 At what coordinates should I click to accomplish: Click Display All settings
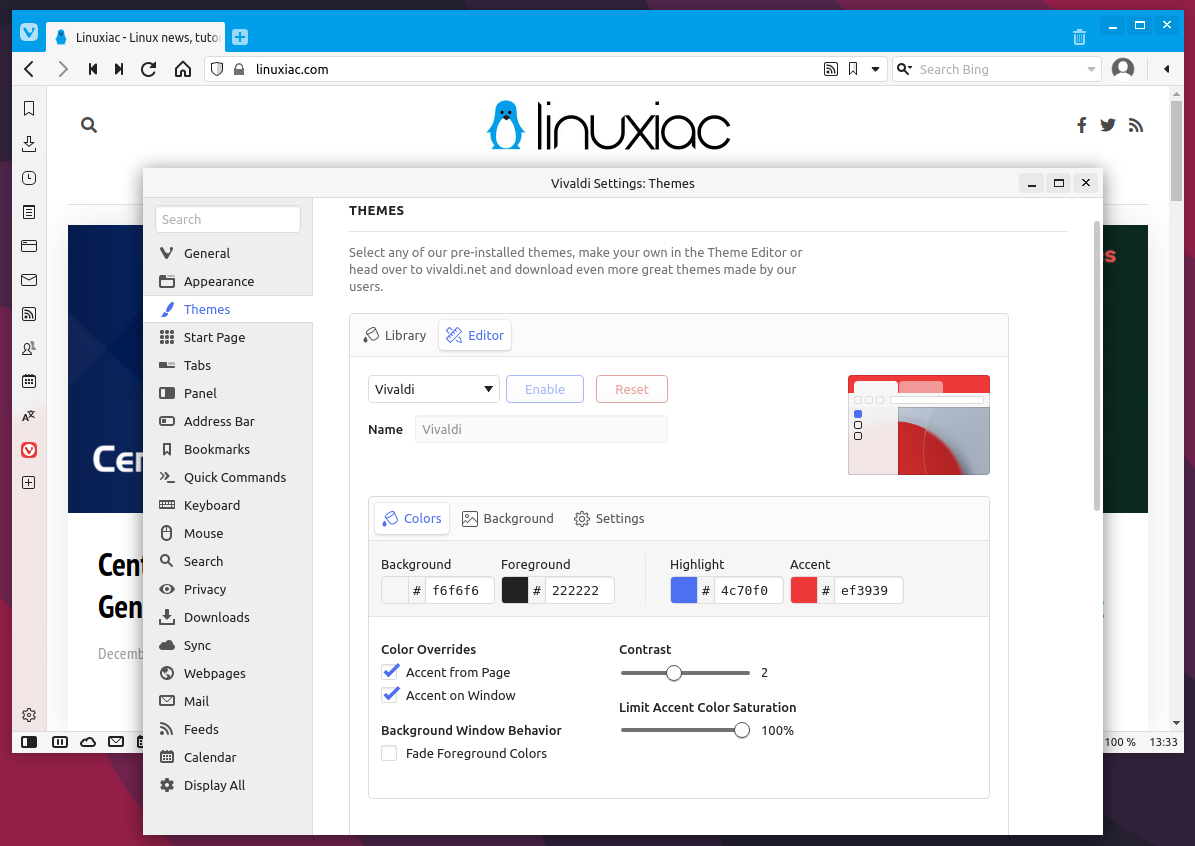pos(228,785)
